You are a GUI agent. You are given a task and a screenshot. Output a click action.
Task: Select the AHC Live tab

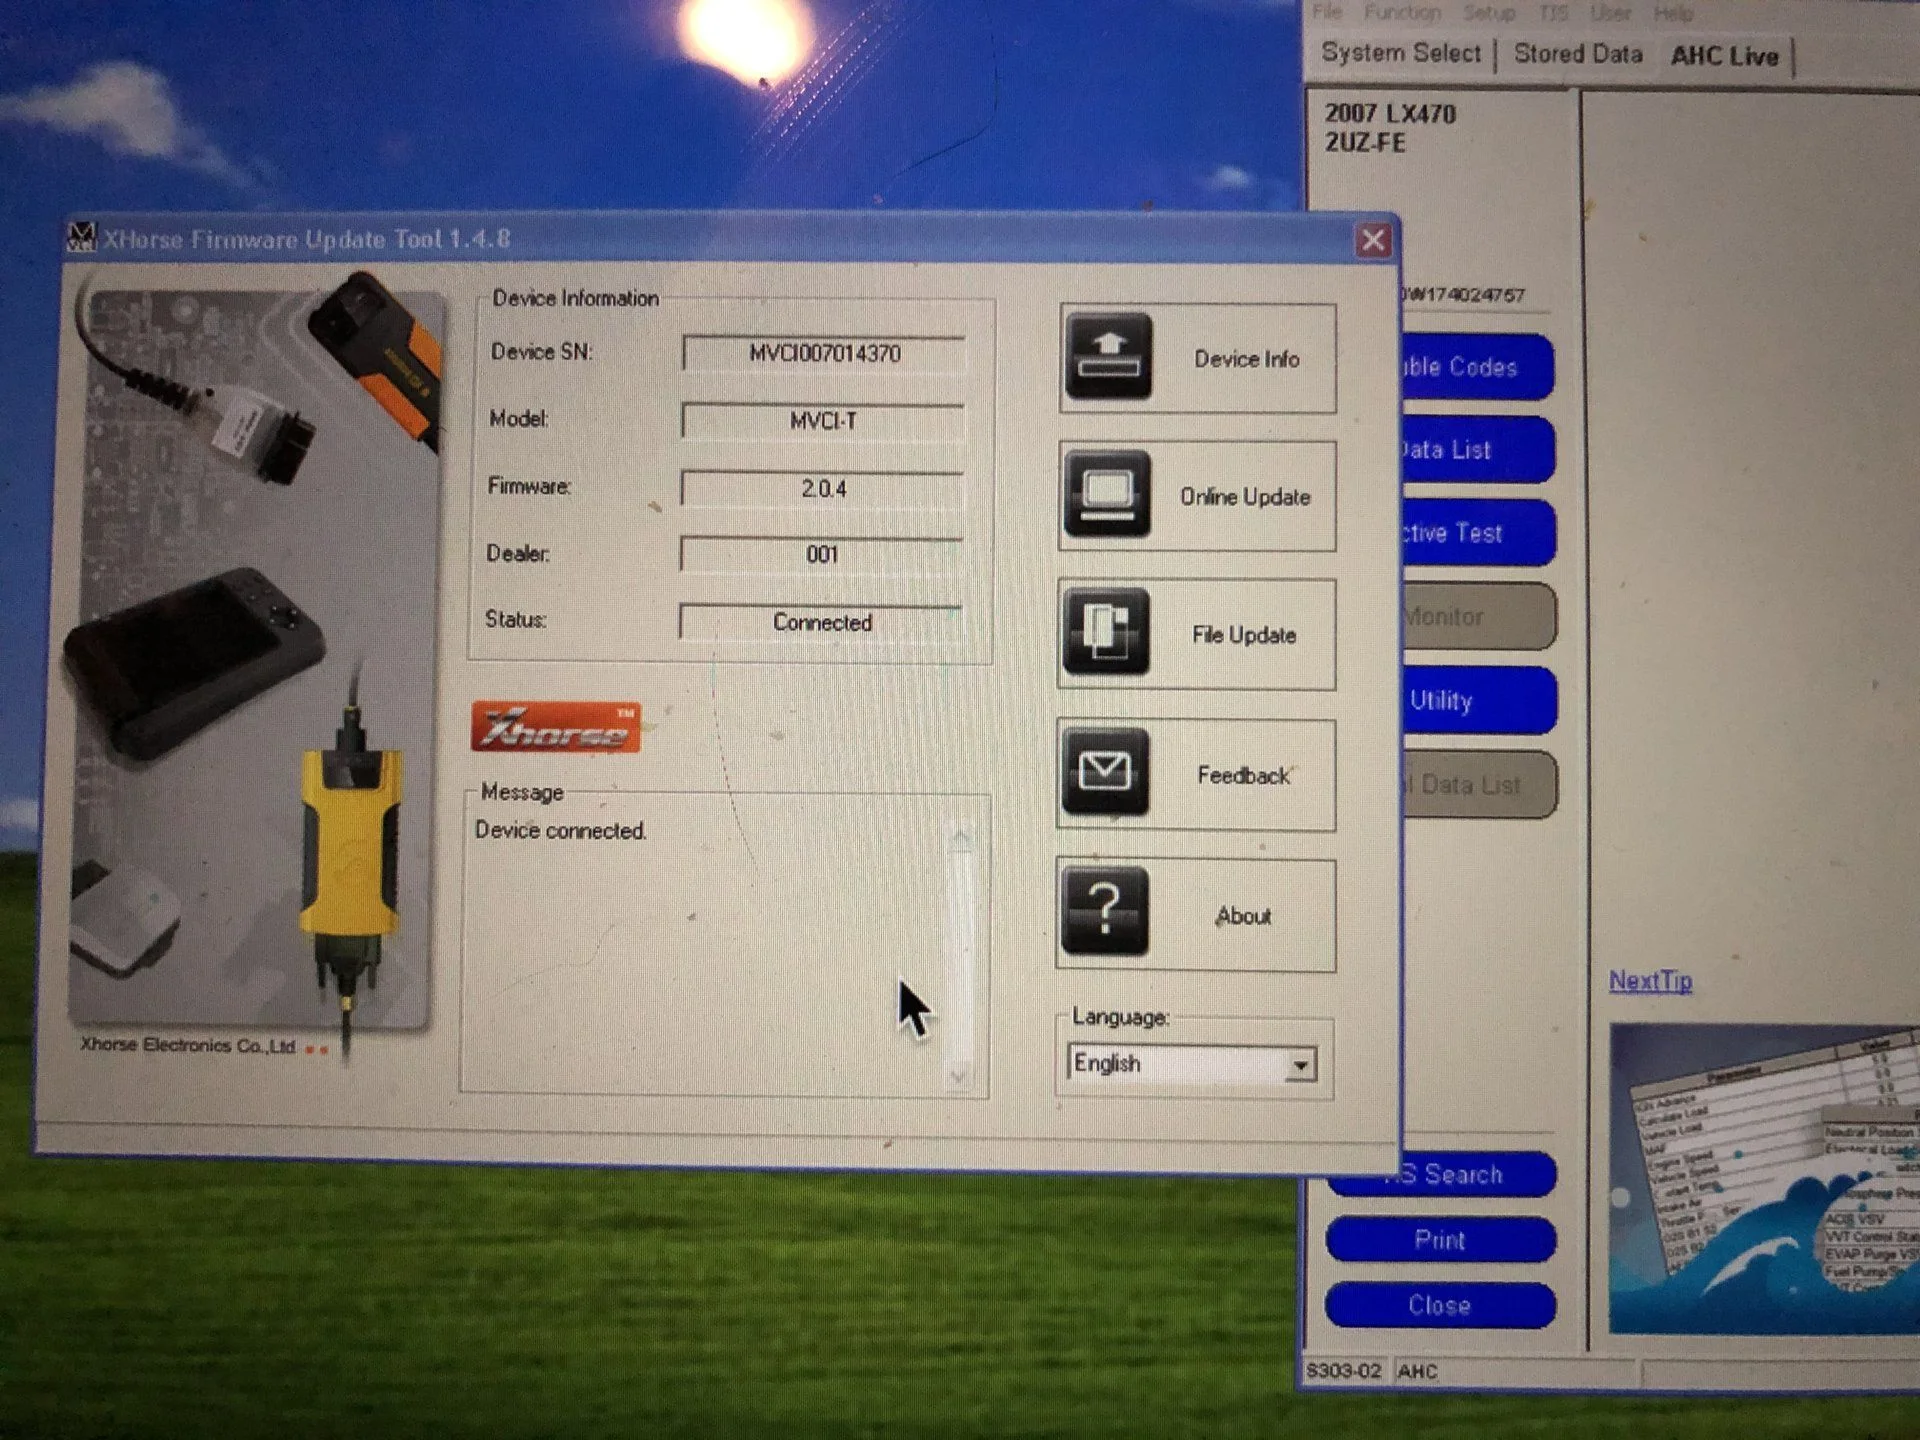tap(1724, 56)
